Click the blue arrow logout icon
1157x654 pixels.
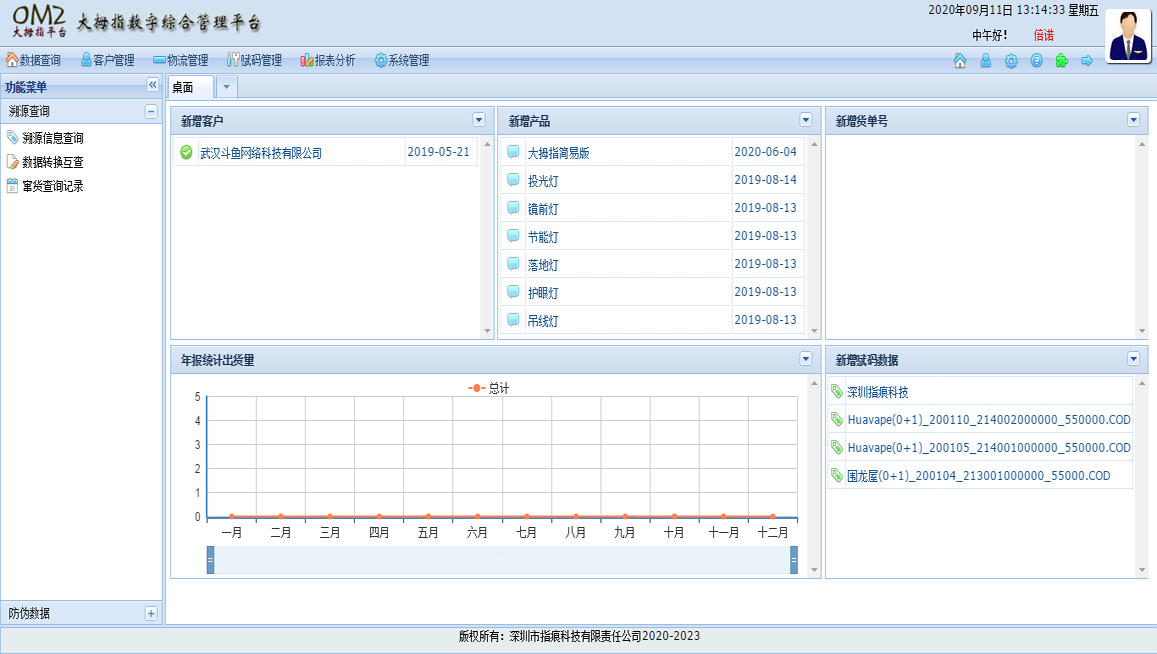(x=1087, y=61)
